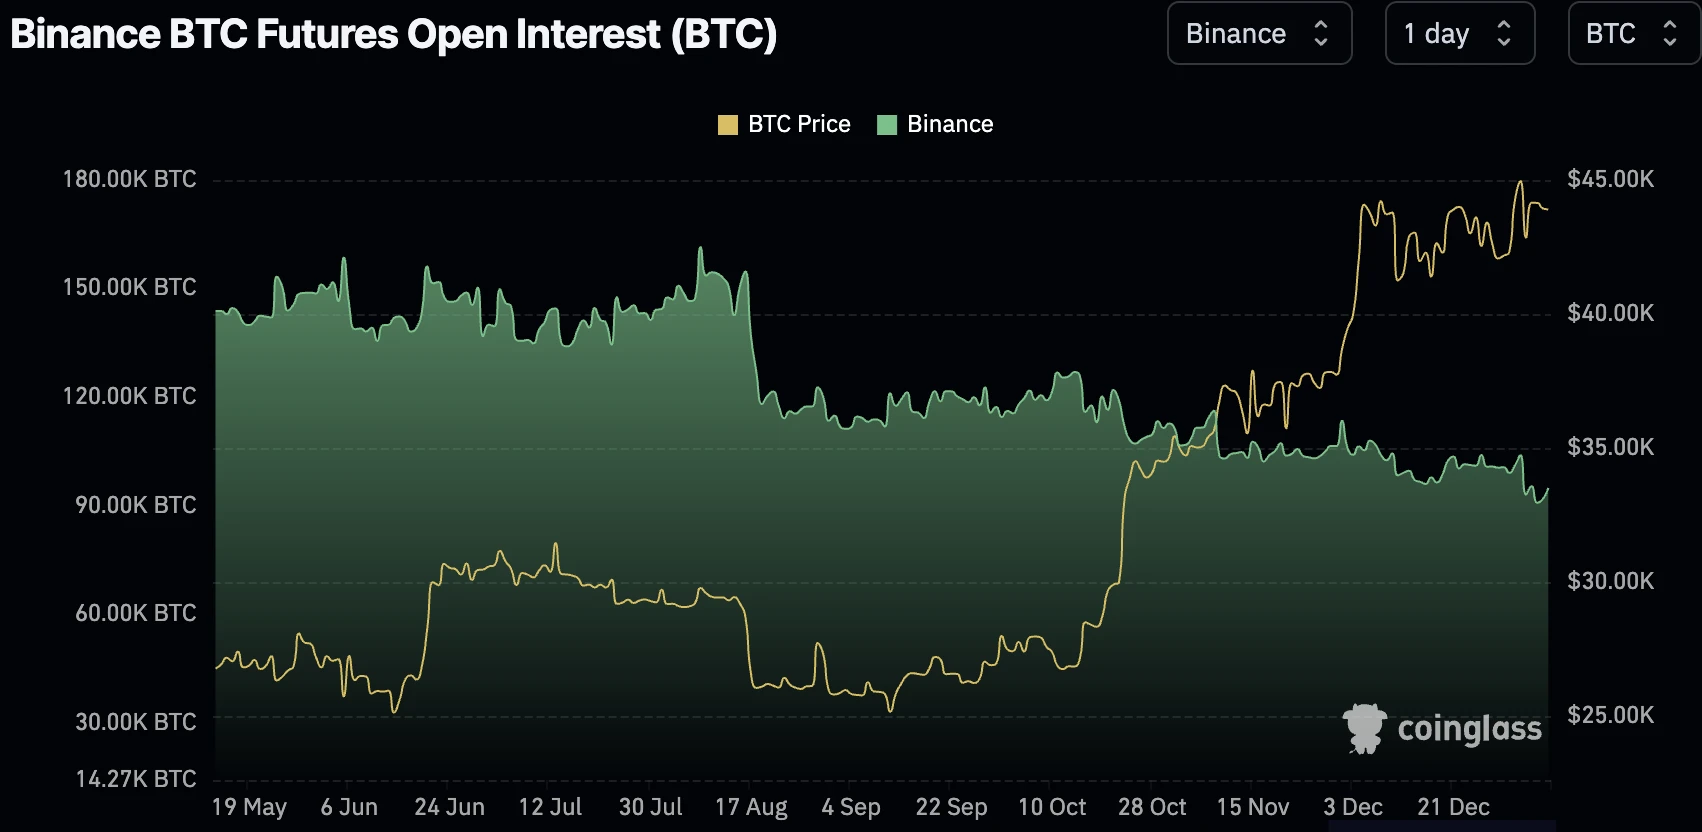
Task: Click the green Binance color swatch
Action: coord(887,125)
